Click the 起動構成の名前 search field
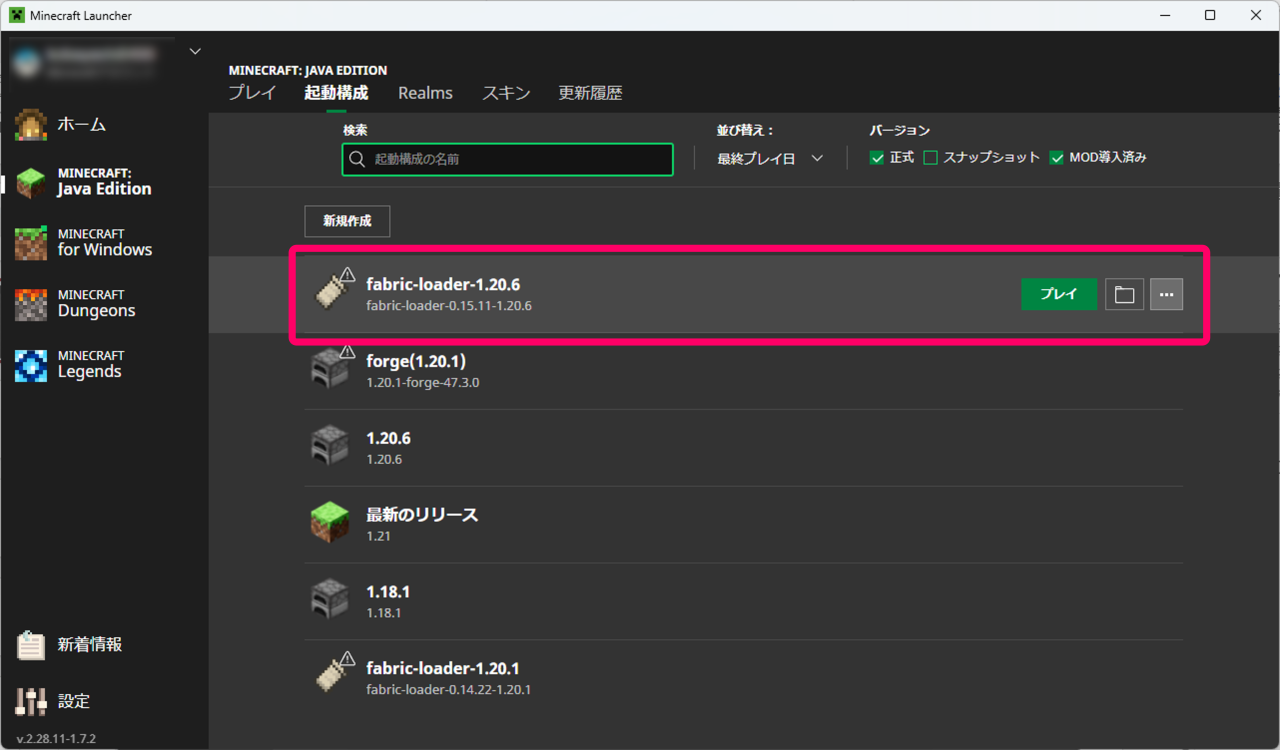The height and width of the screenshot is (750, 1280). pos(507,159)
